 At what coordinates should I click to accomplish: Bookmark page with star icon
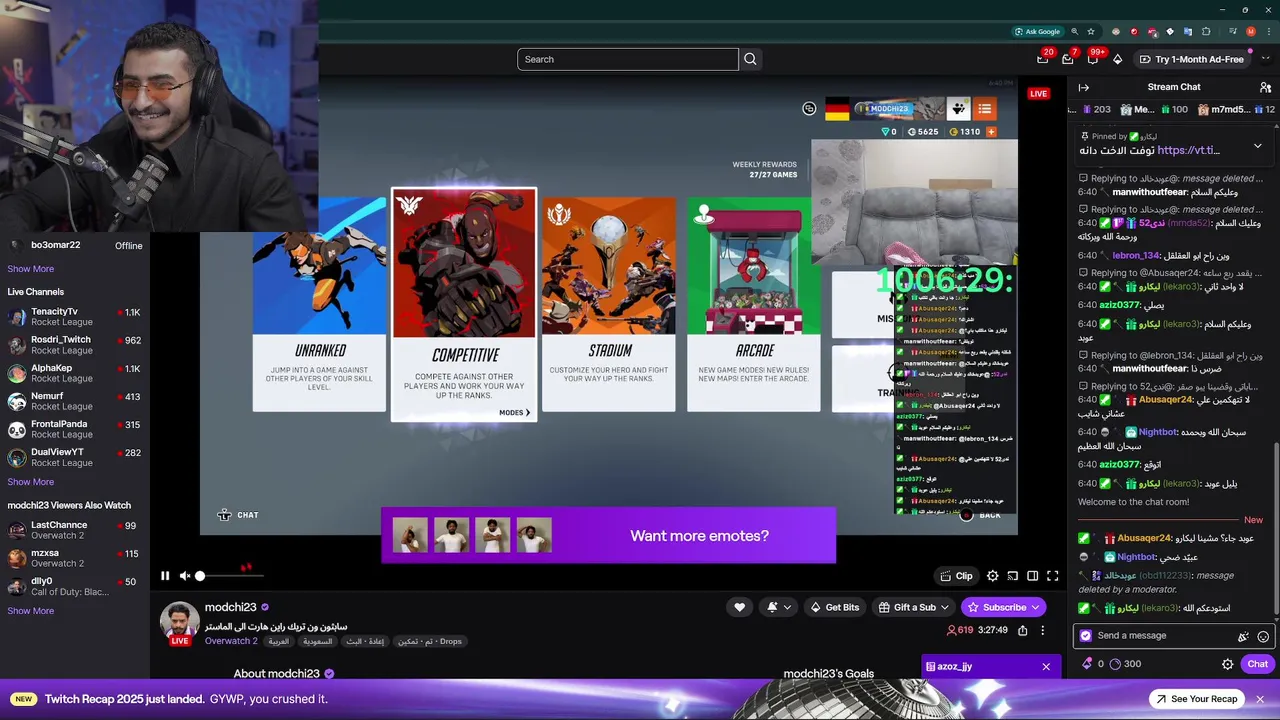1091,31
